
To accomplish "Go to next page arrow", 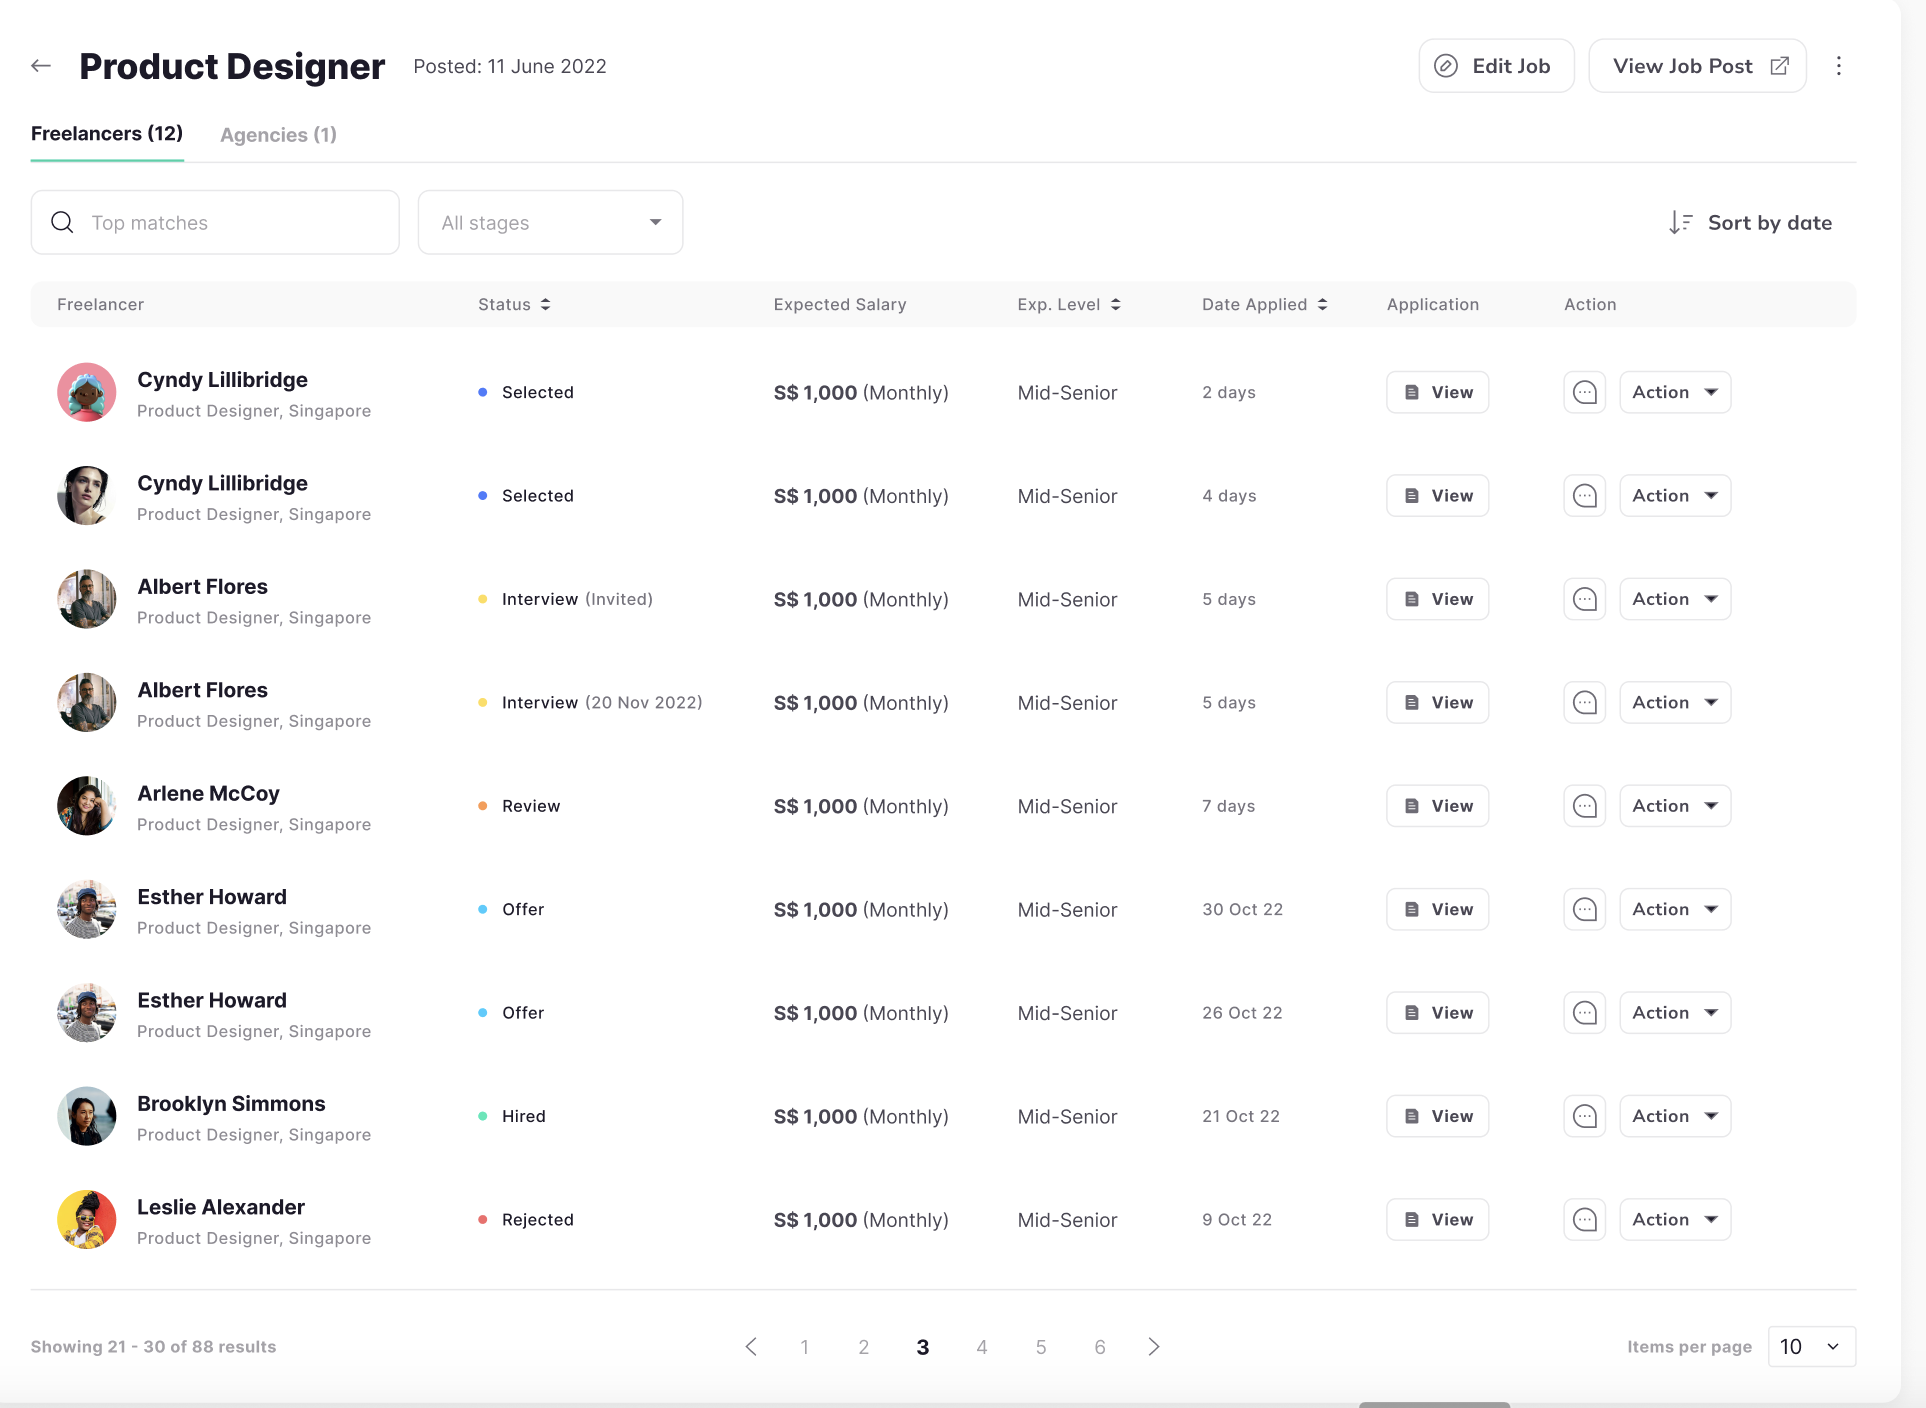I will coord(1153,1347).
